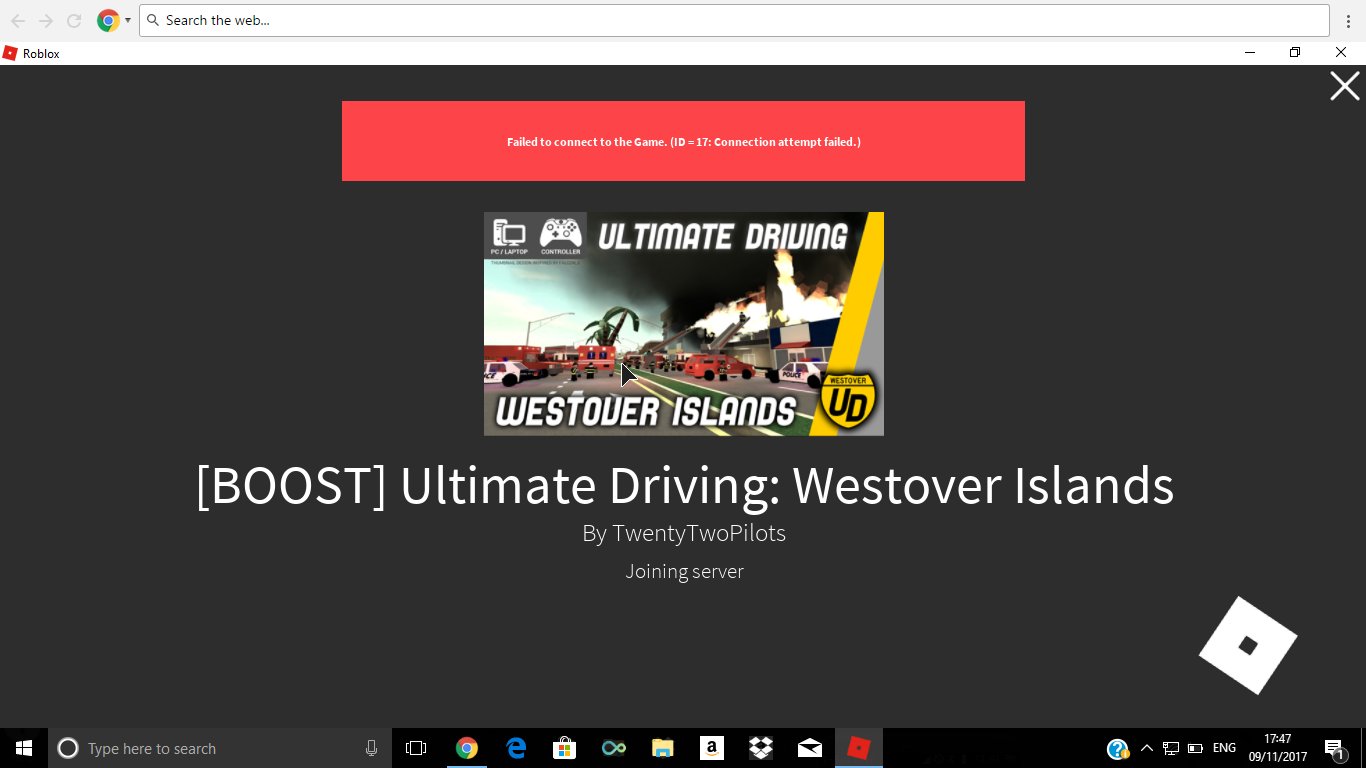Open the Chrome search engine dropdown arrow
Viewport: 1366px width, 768px height.
tap(128, 20)
